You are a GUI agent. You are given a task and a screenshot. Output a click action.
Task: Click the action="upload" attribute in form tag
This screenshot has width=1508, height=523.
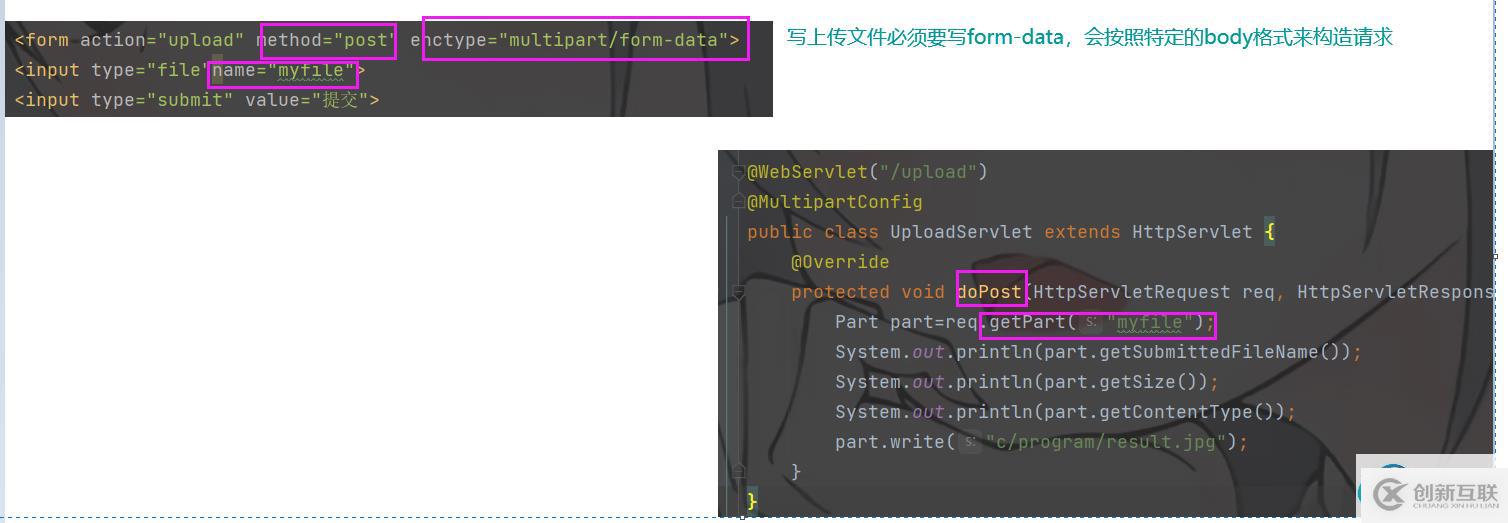tap(162, 40)
